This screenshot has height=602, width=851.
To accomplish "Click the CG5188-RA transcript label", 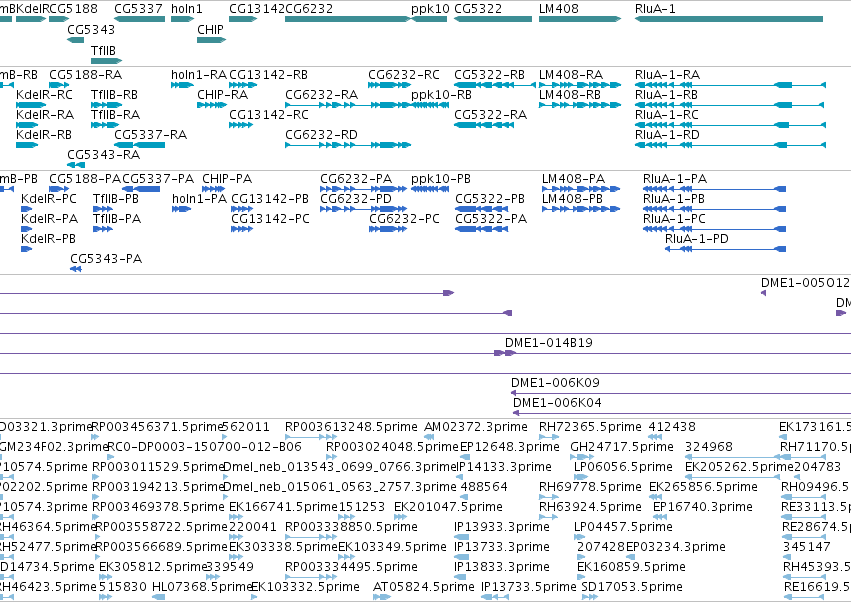I will [x=85, y=74].
